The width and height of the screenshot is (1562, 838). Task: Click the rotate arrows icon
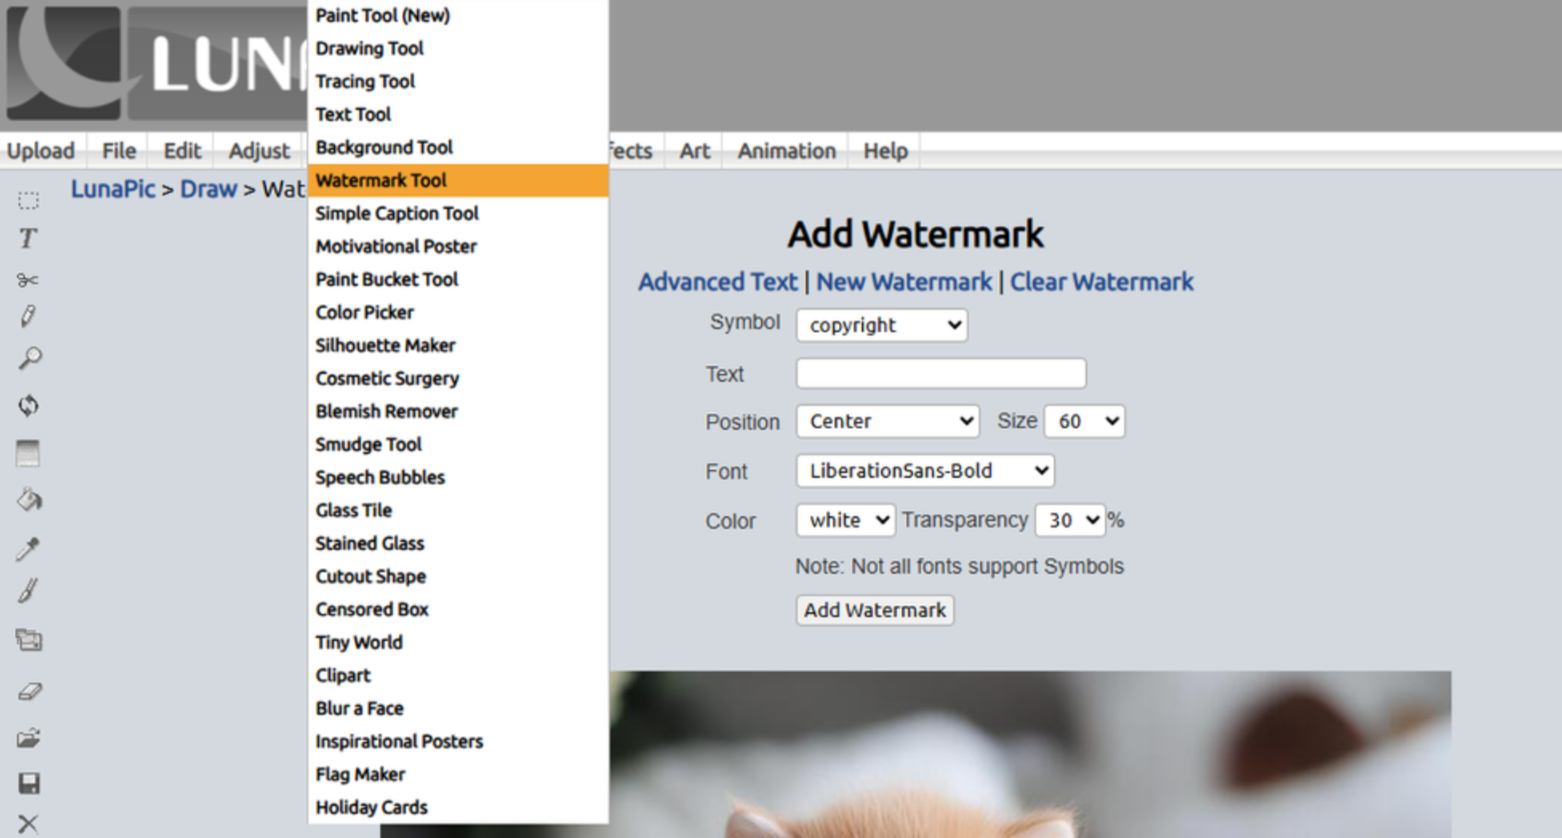tap(28, 405)
